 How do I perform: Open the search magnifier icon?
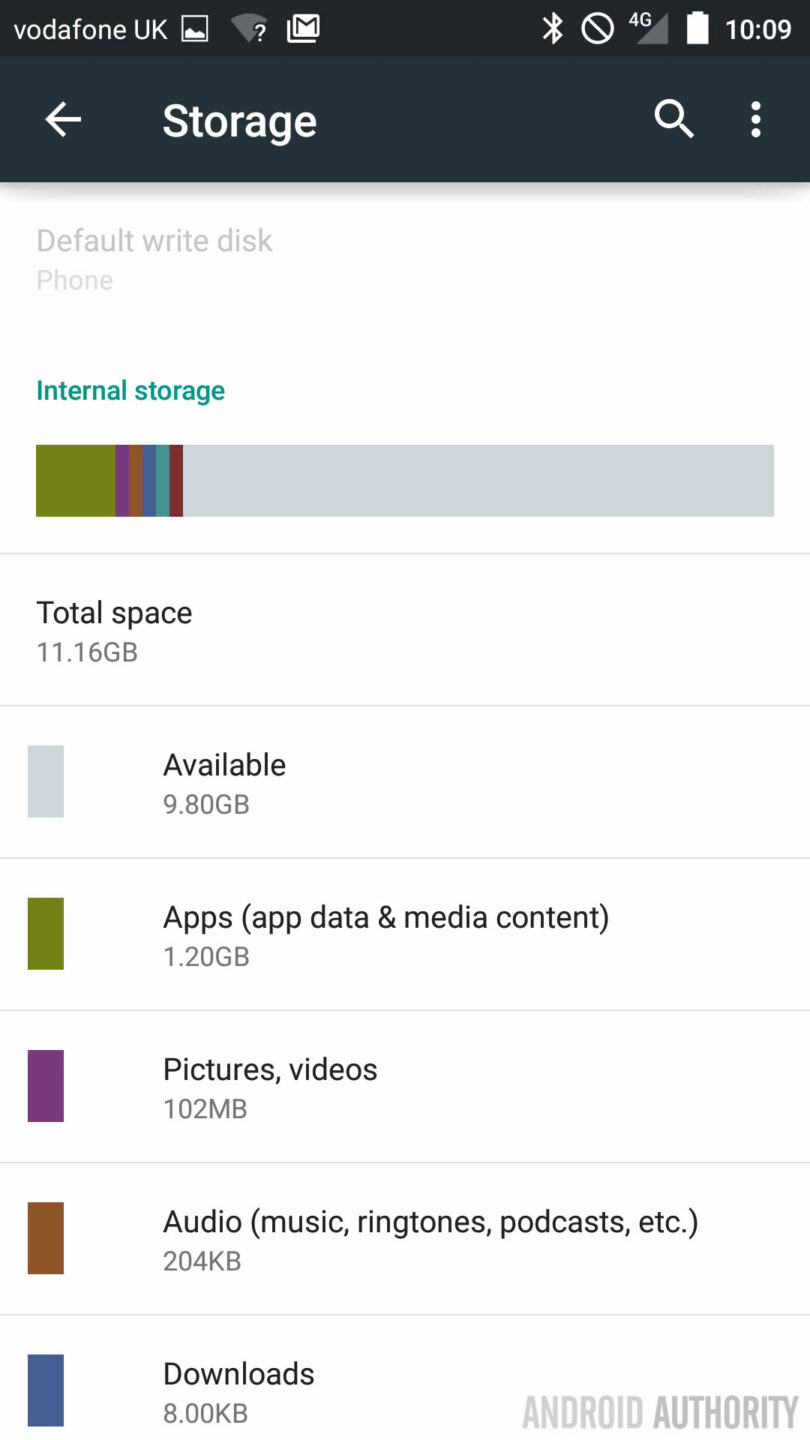[674, 120]
